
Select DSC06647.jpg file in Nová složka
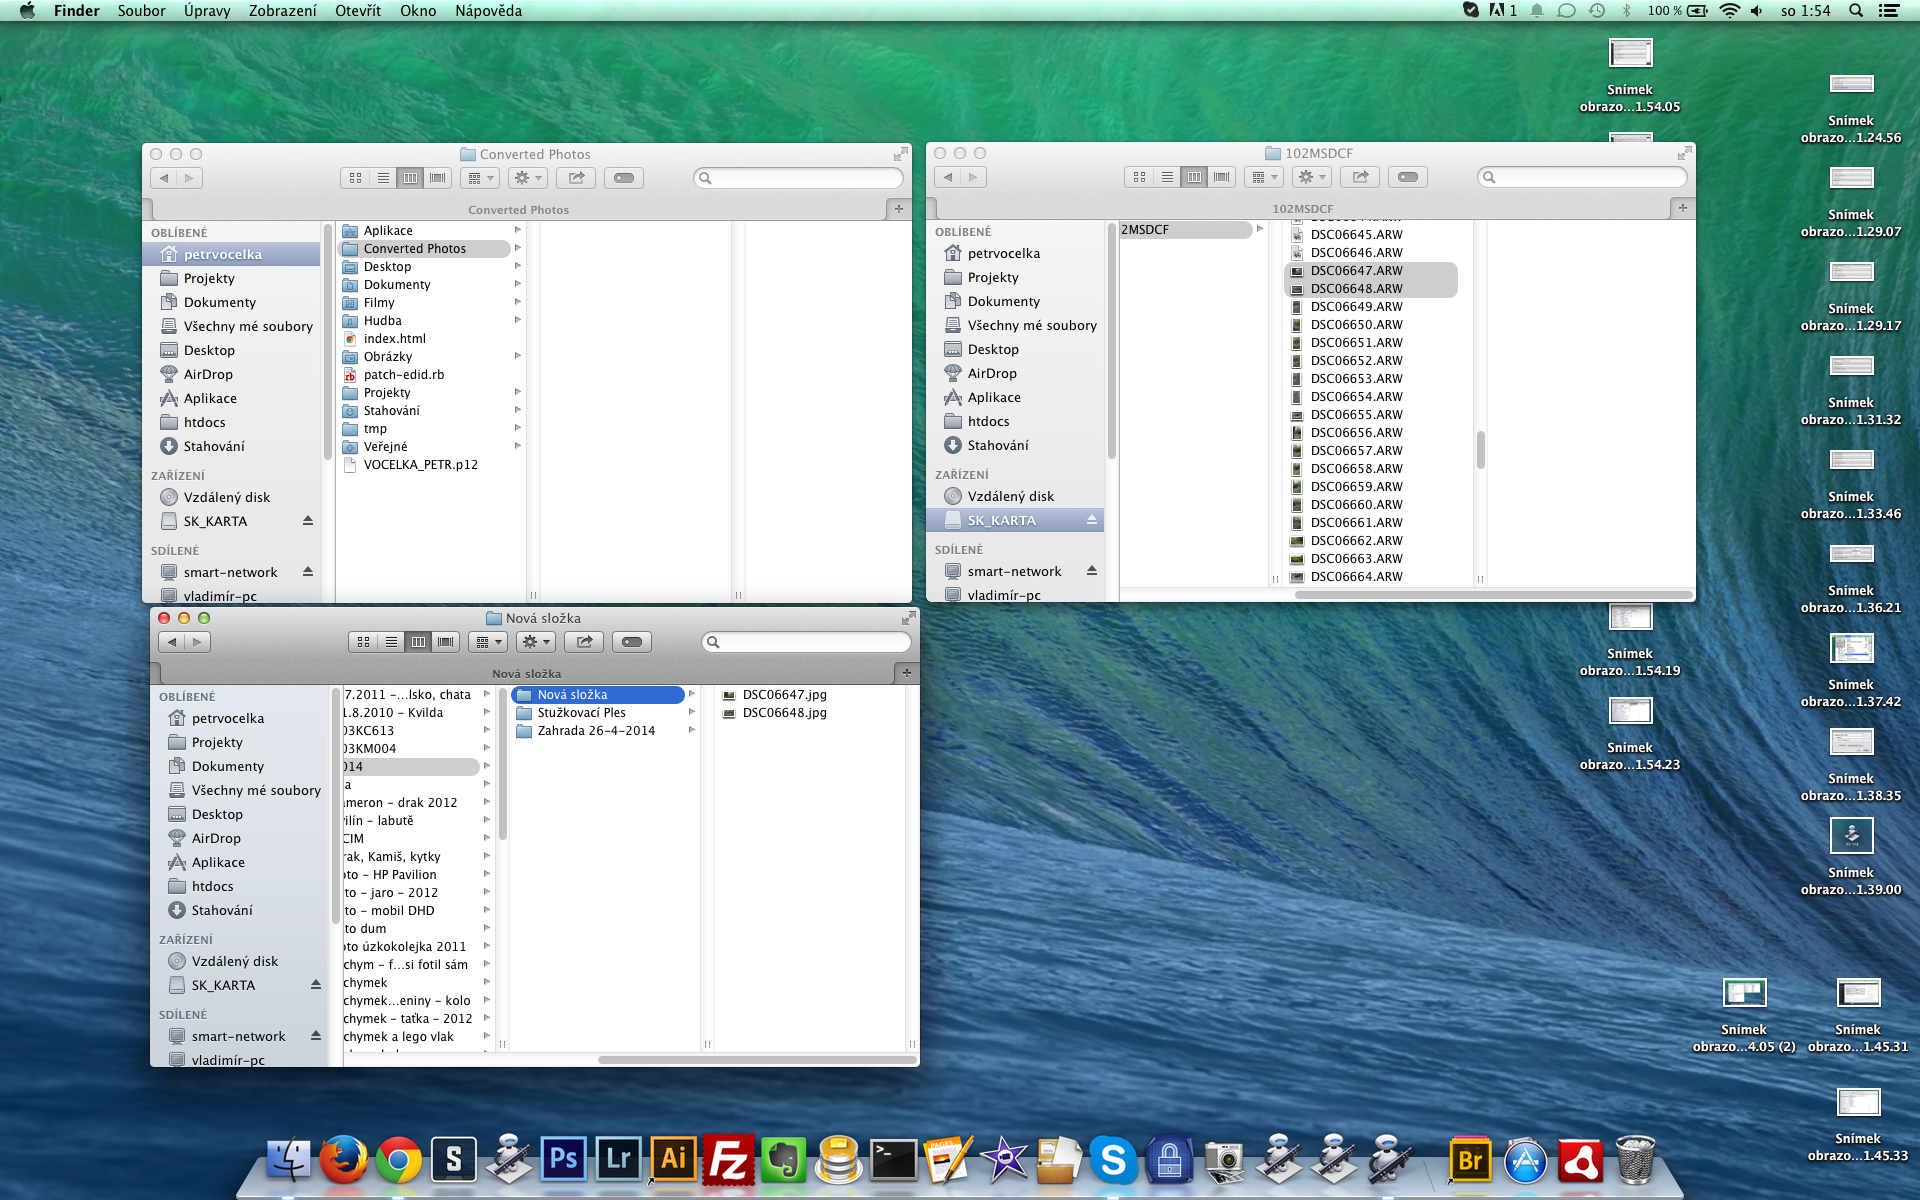[x=784, y=695]
